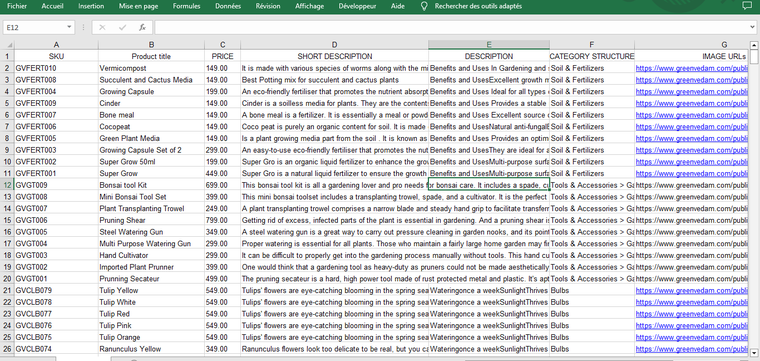The height and width of the screenshot is (361, 760).
Task: Click the vertical scrollbar up arrow
Action: (x=754, y=46)
